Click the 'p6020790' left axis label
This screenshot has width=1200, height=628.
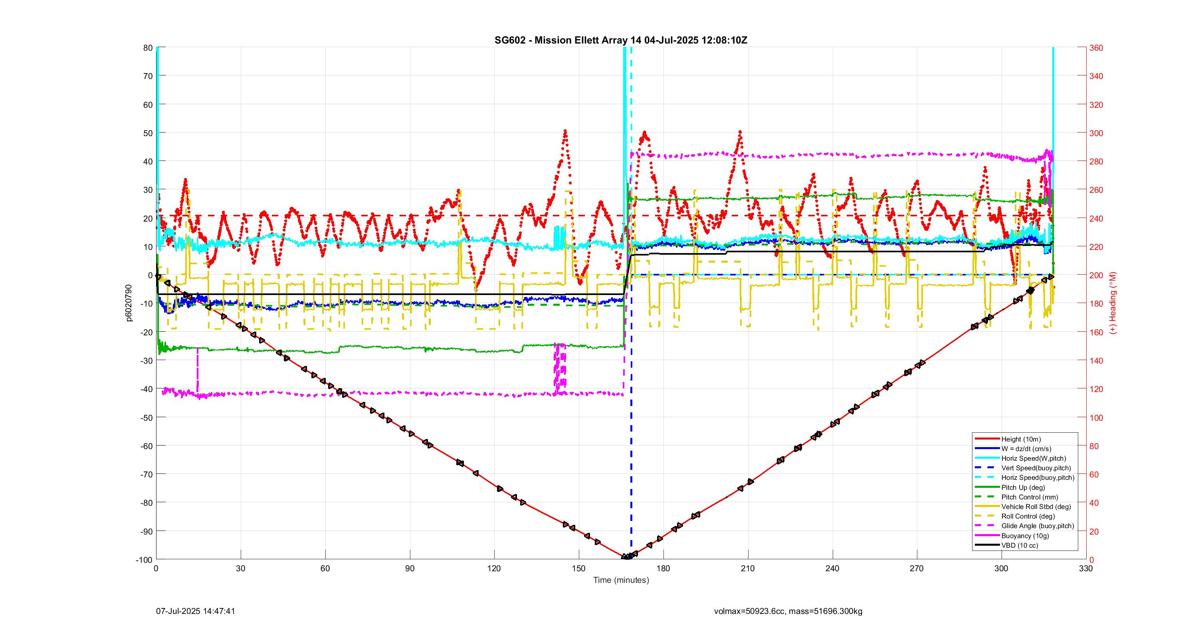coord(128,302)
